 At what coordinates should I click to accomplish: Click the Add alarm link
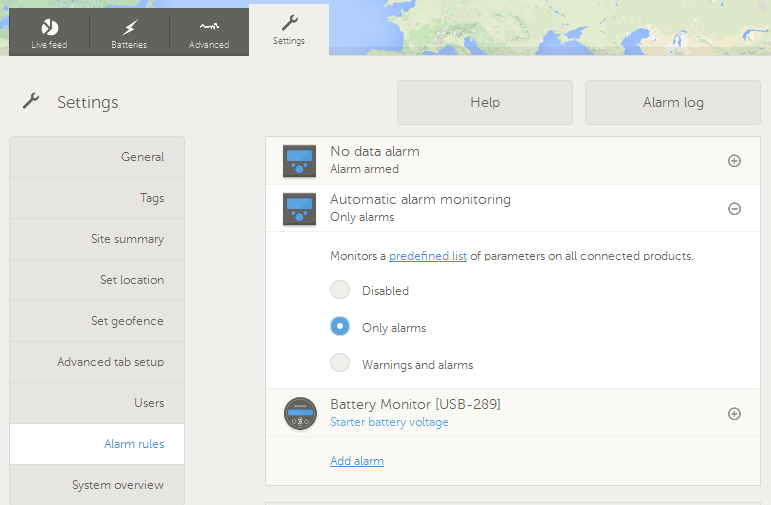(357, 461)
